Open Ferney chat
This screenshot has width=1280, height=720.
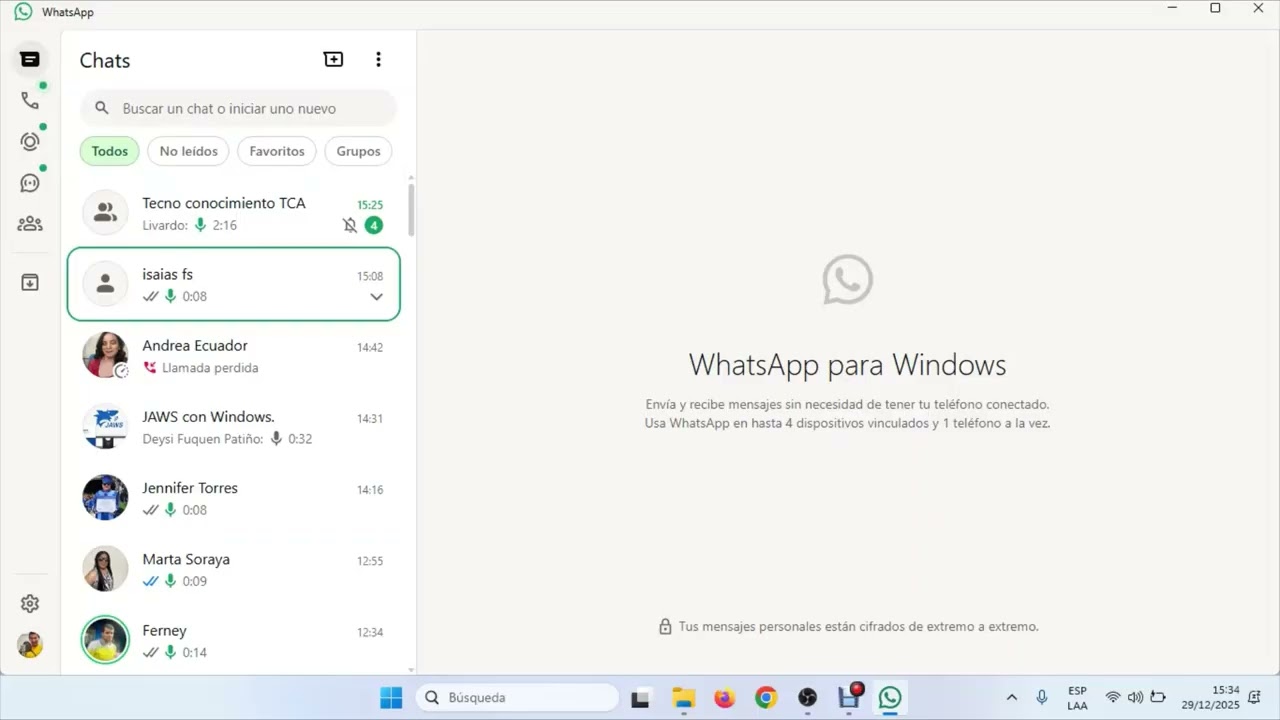(x=234, y=640)
